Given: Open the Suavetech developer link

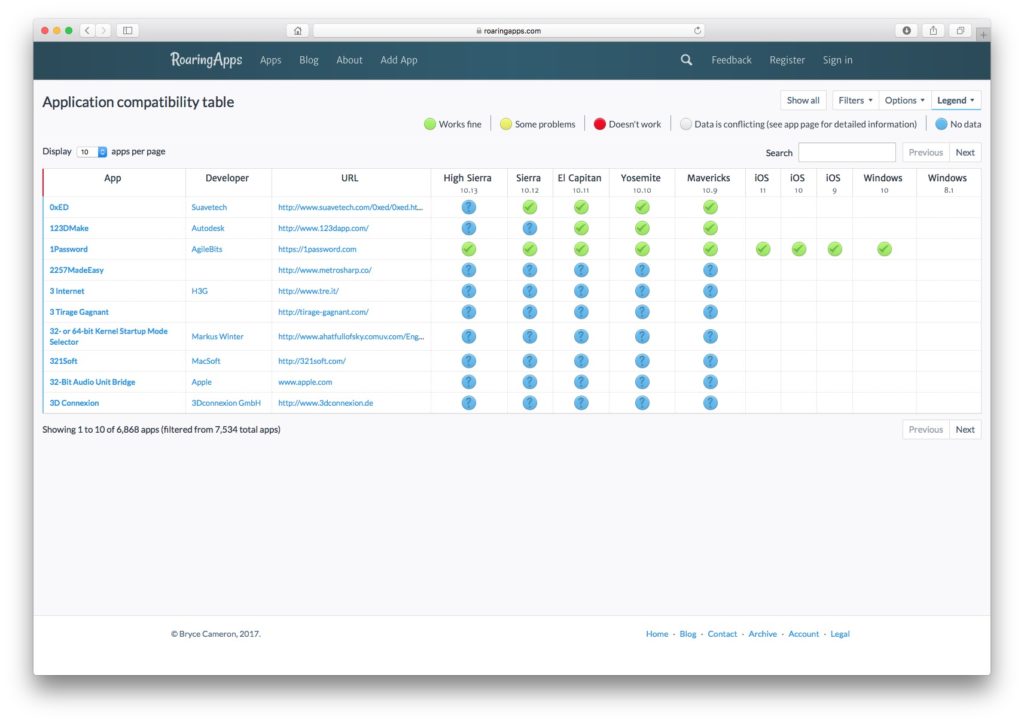Looking at the screenshot, I should click(x=209, y=207).
